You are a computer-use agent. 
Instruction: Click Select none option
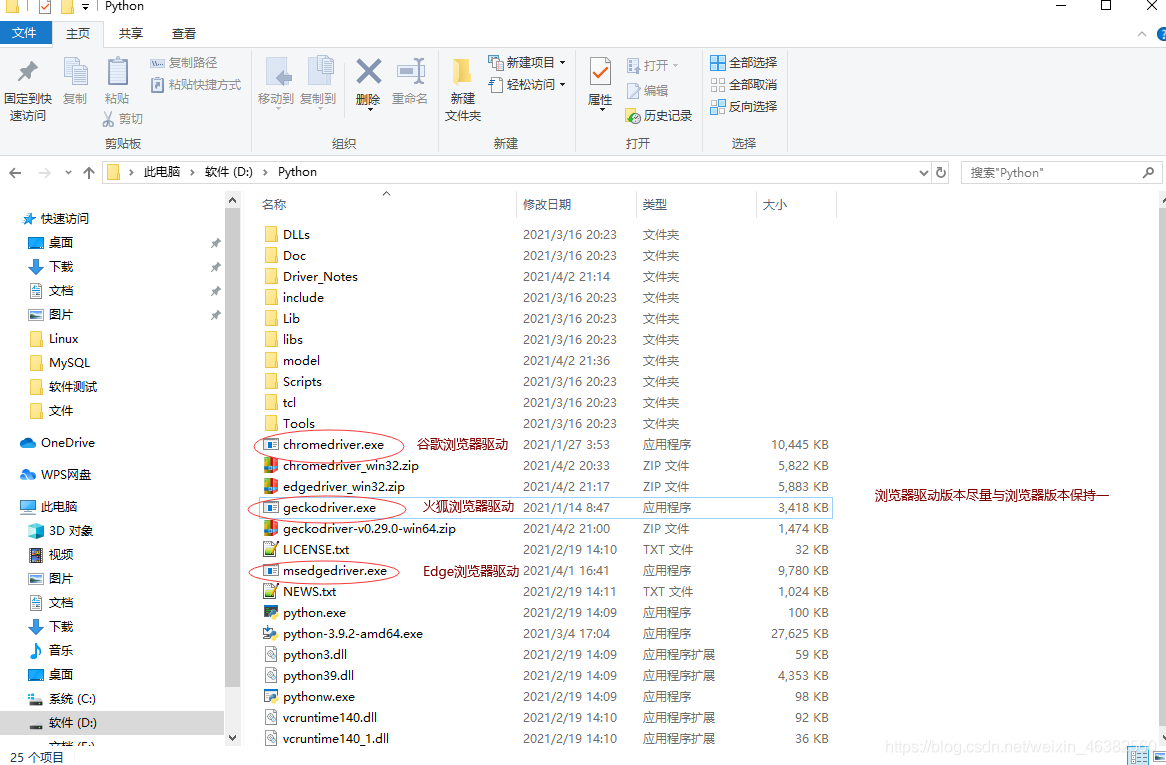[x=744, y=85]
